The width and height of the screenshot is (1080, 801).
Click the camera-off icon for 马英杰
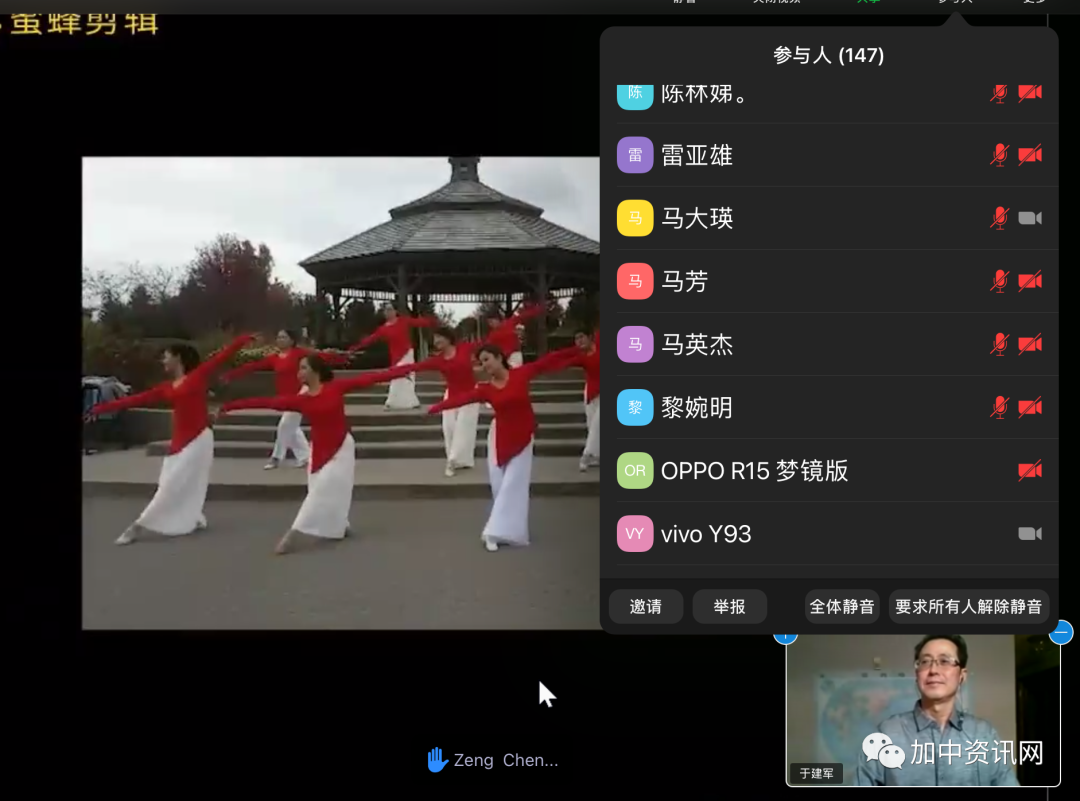[x=1030, y=344]
